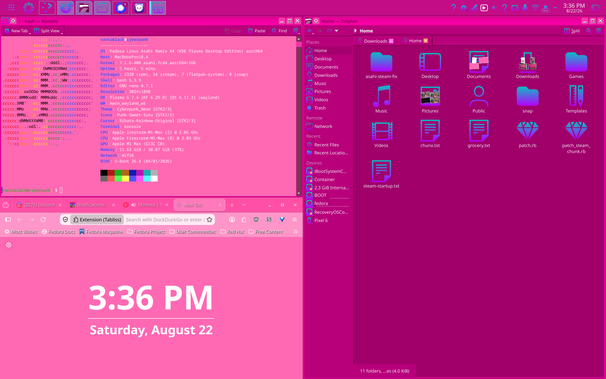Select the grocery.txt file icon
This screenshot has width=606, height=379.
[x=478, y=131]
